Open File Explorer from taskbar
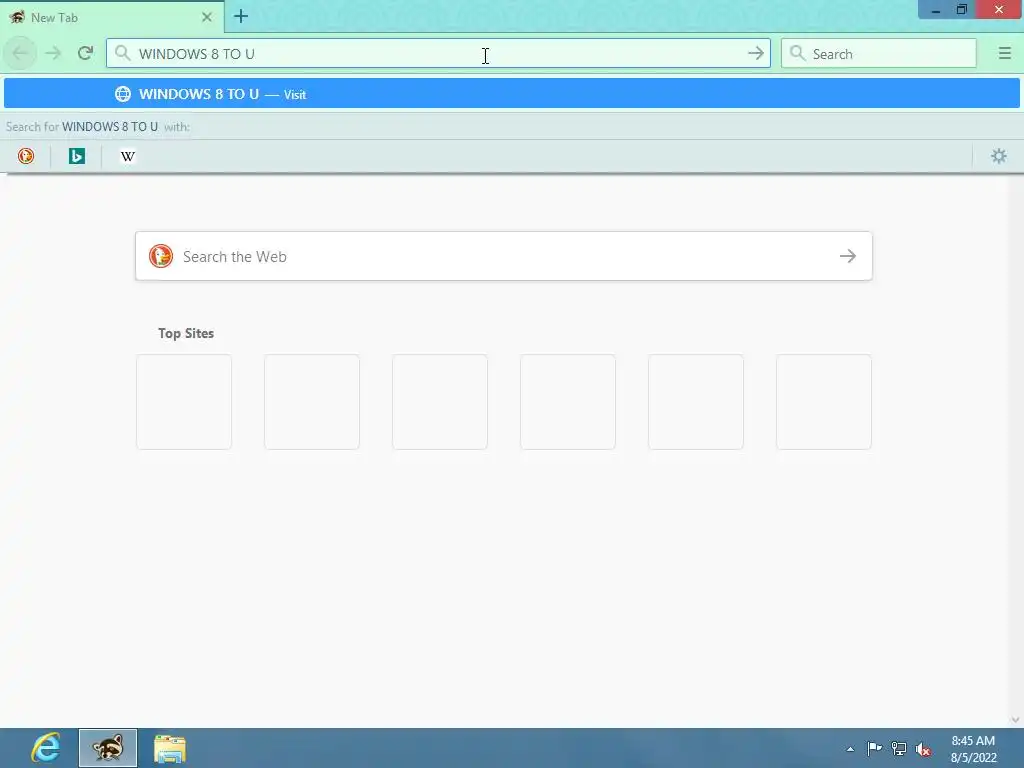Screen dimensions: 1024x768 pos(170,748)
